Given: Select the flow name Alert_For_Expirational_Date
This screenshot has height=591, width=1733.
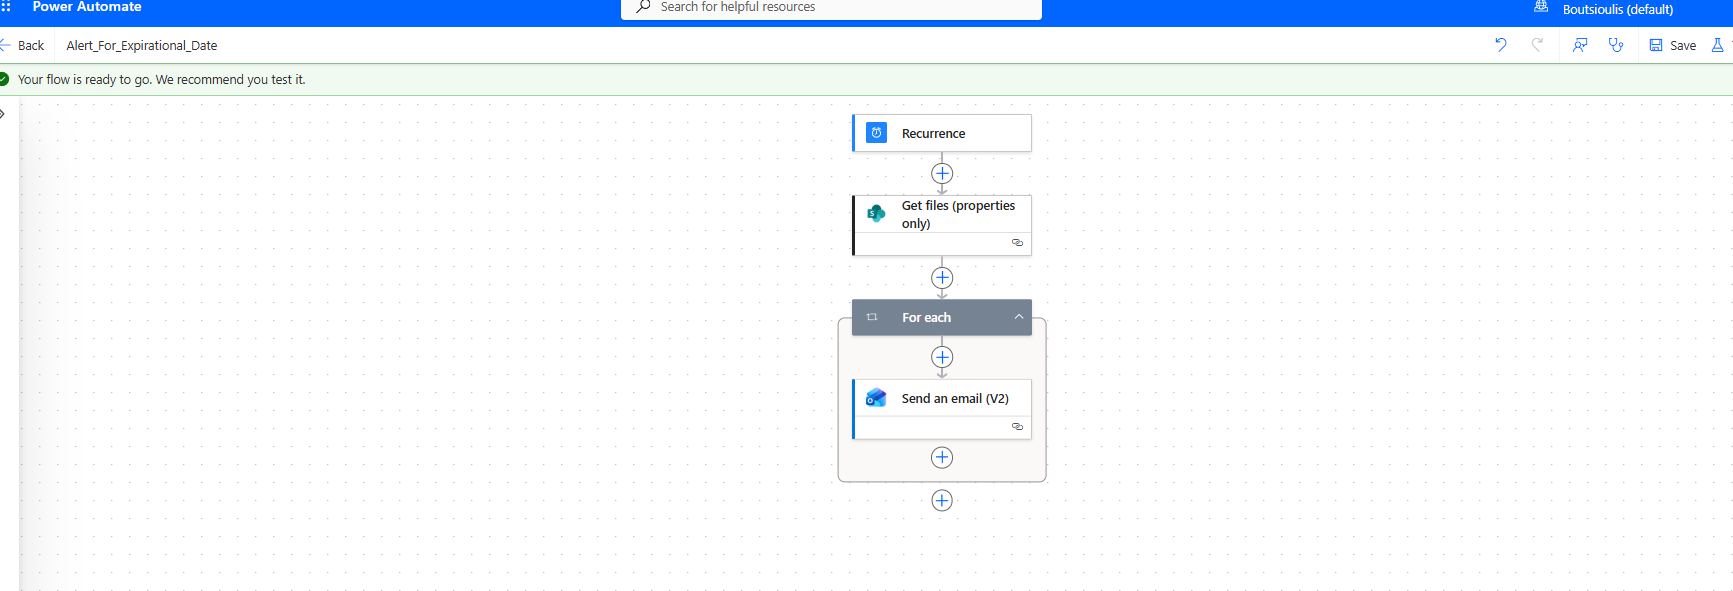Looking at the screenshot, I should point(142,45).
